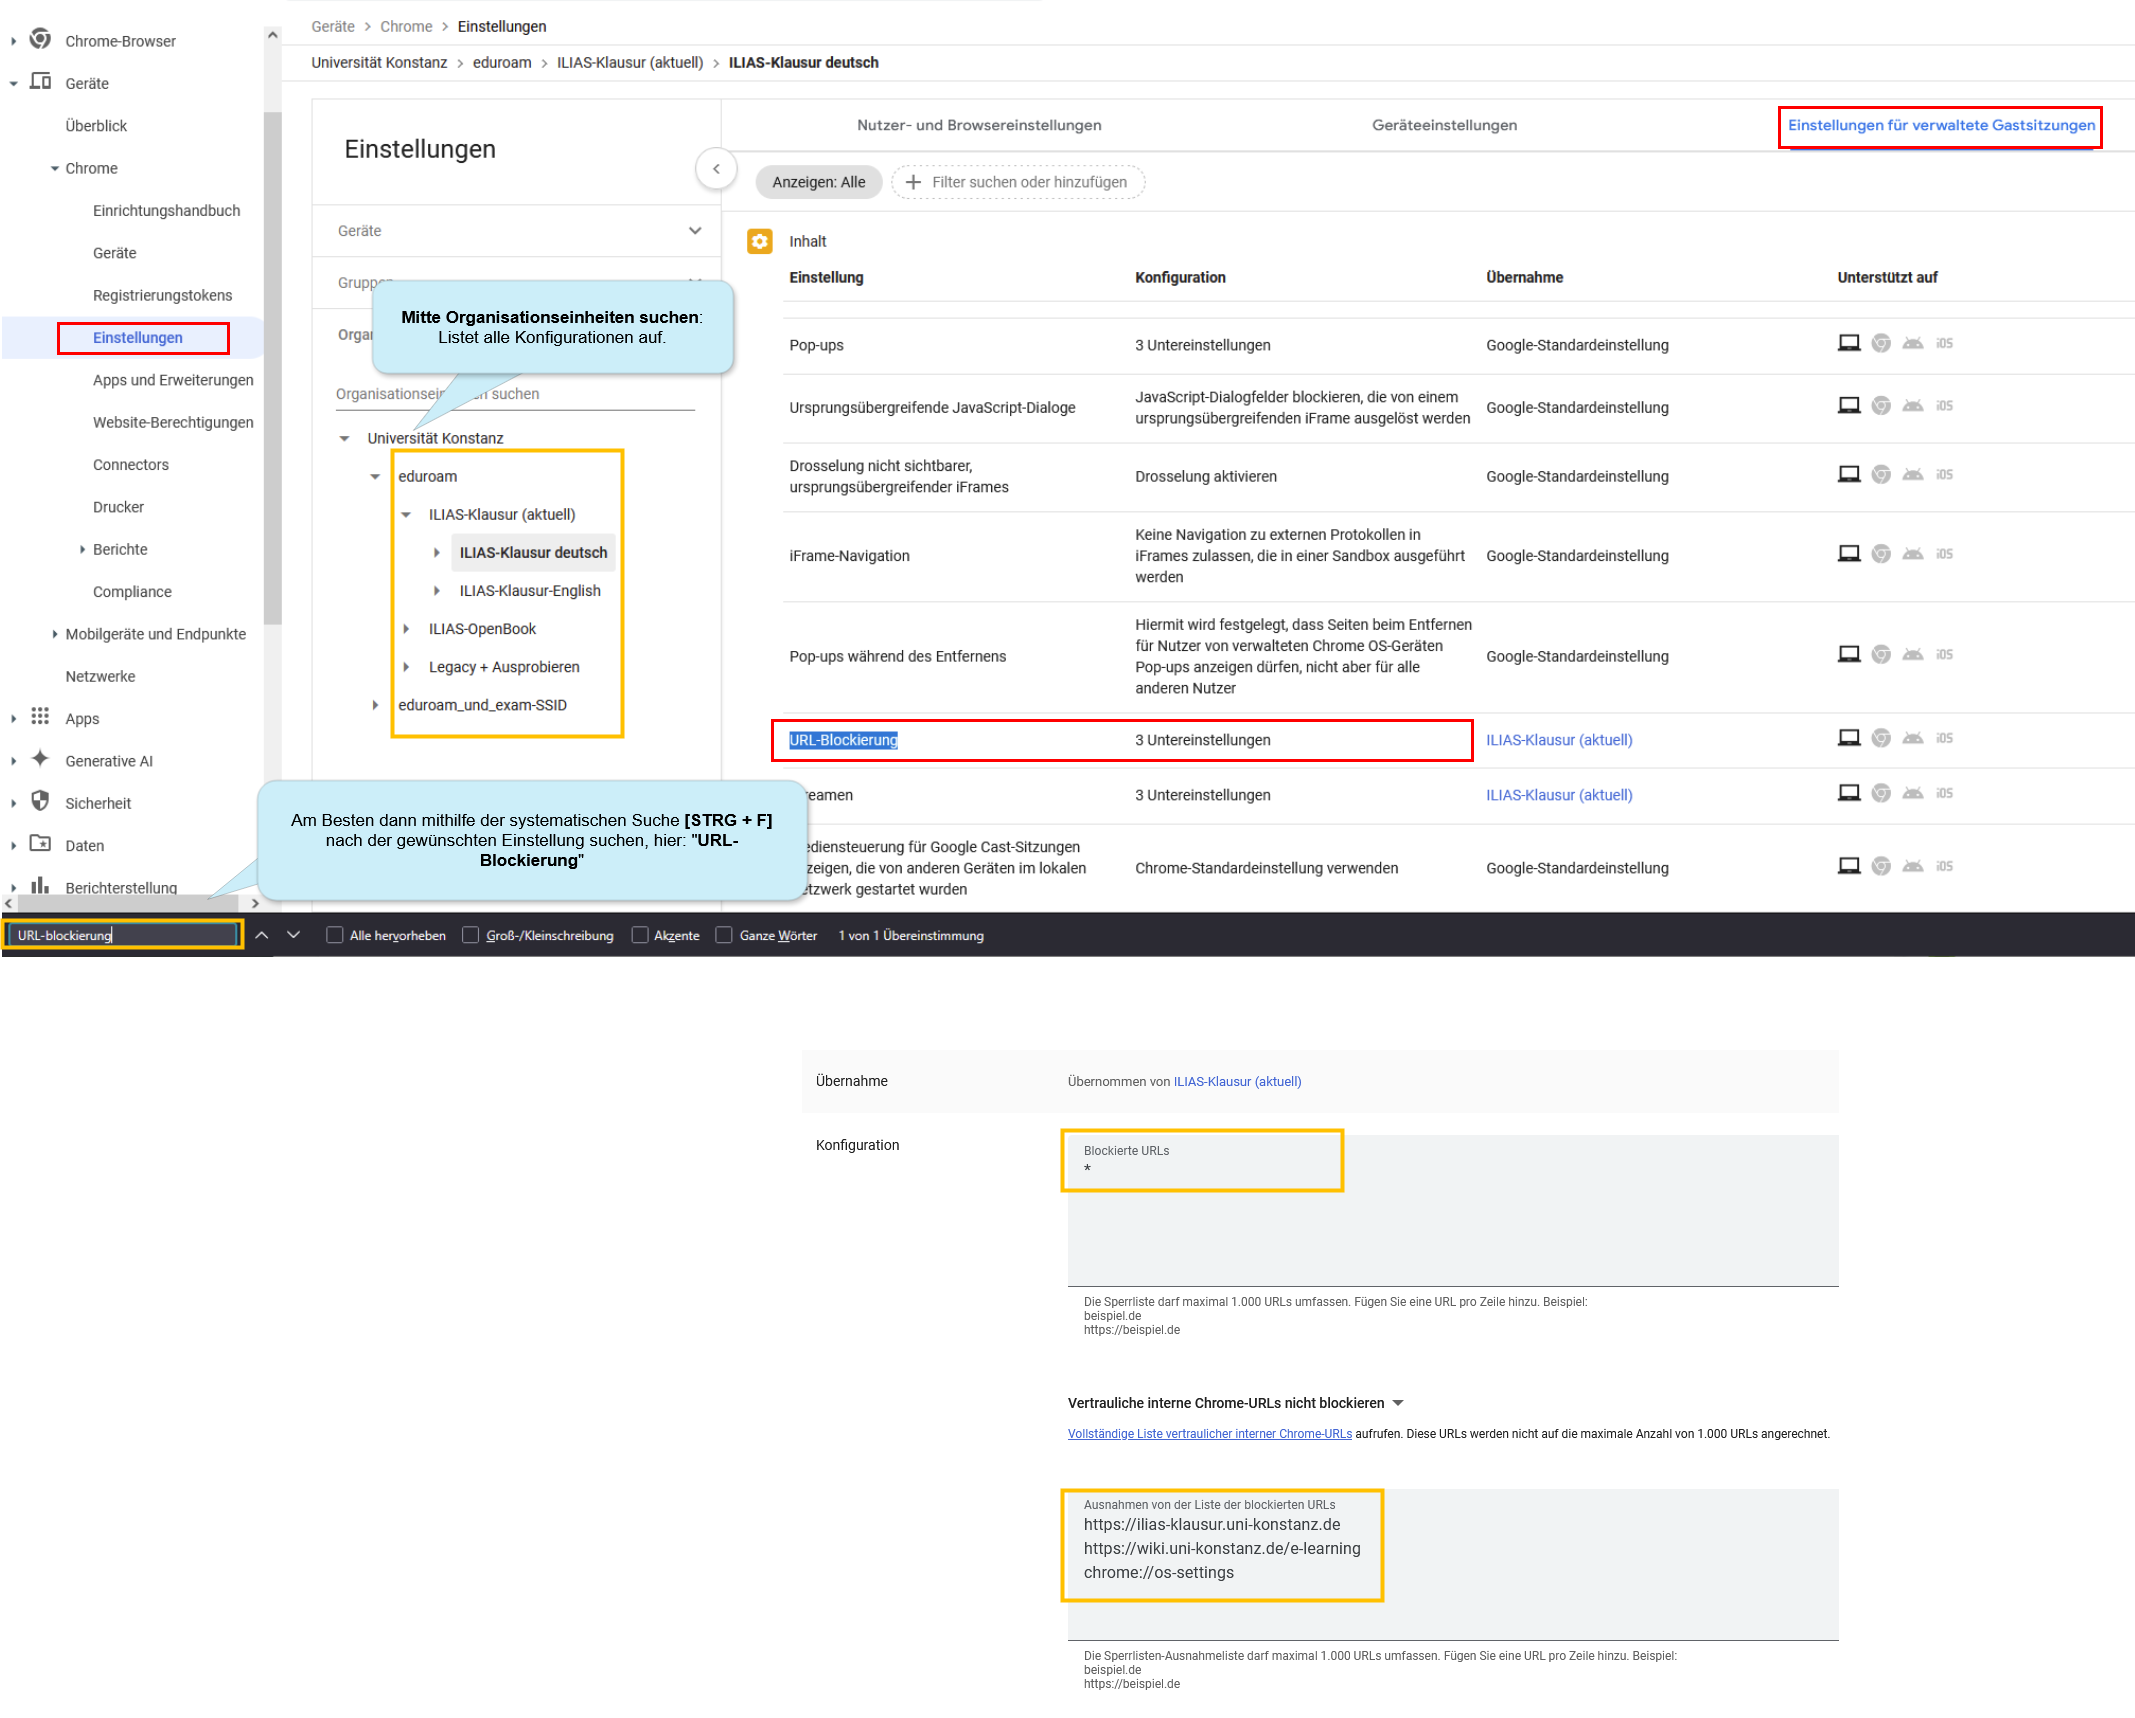2135x1718 pixels.
Task: Open Vollständige Liste vertraulicher interner Chrome-URLs link
Action: (x=1209, y=1433)
